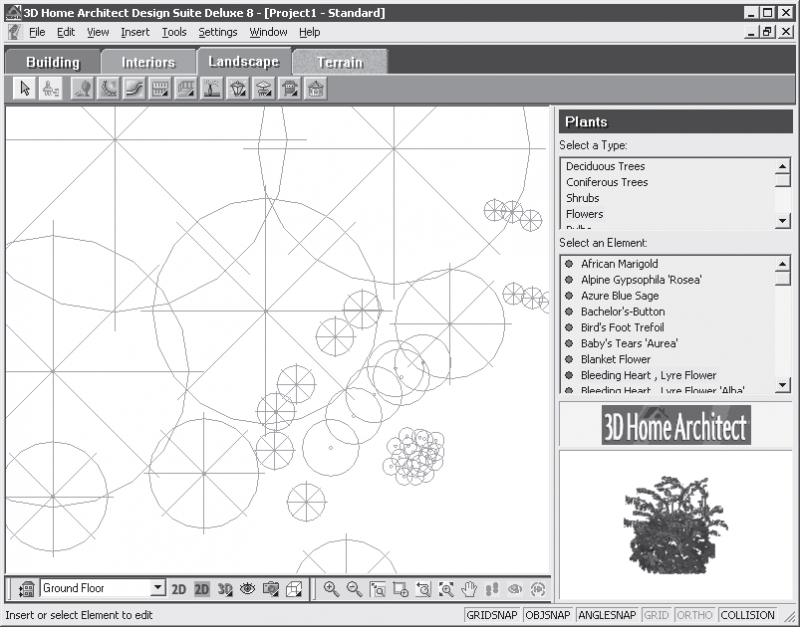This screenshot has width=800, height=627.
Task: Choose Bleeding Heart, Lyre Flower element
Action: pos(648,375)
